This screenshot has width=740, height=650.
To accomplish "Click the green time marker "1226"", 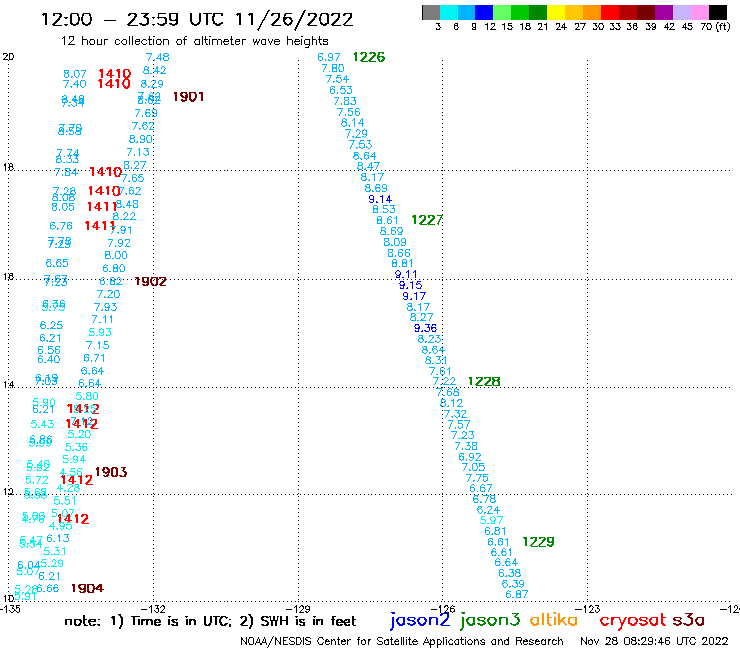I will 369,57.
